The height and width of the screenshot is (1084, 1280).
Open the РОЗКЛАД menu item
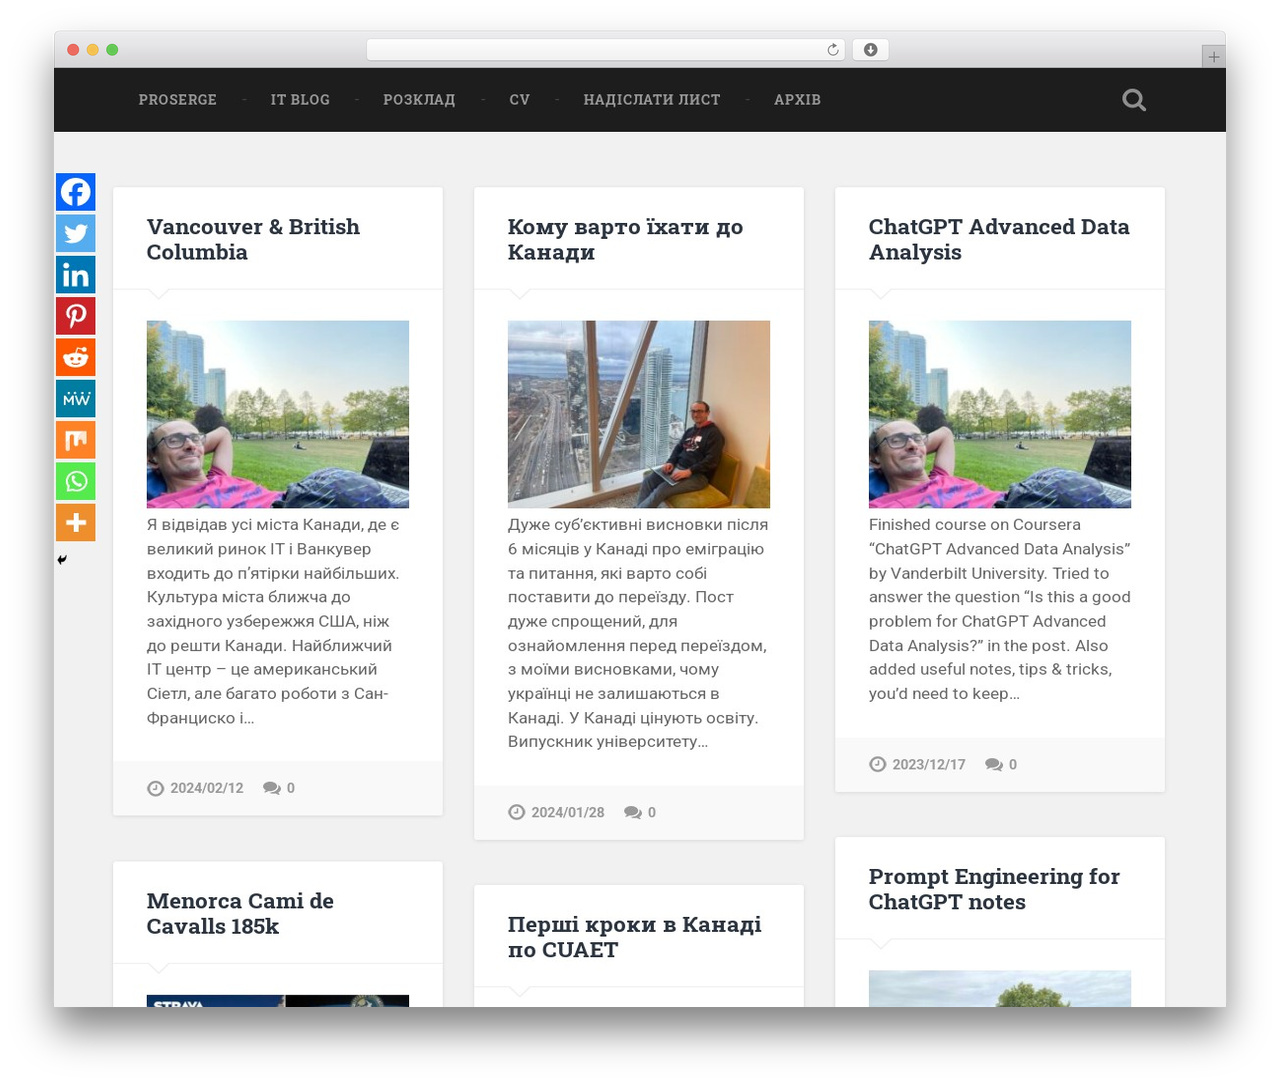tap(419, 100)
